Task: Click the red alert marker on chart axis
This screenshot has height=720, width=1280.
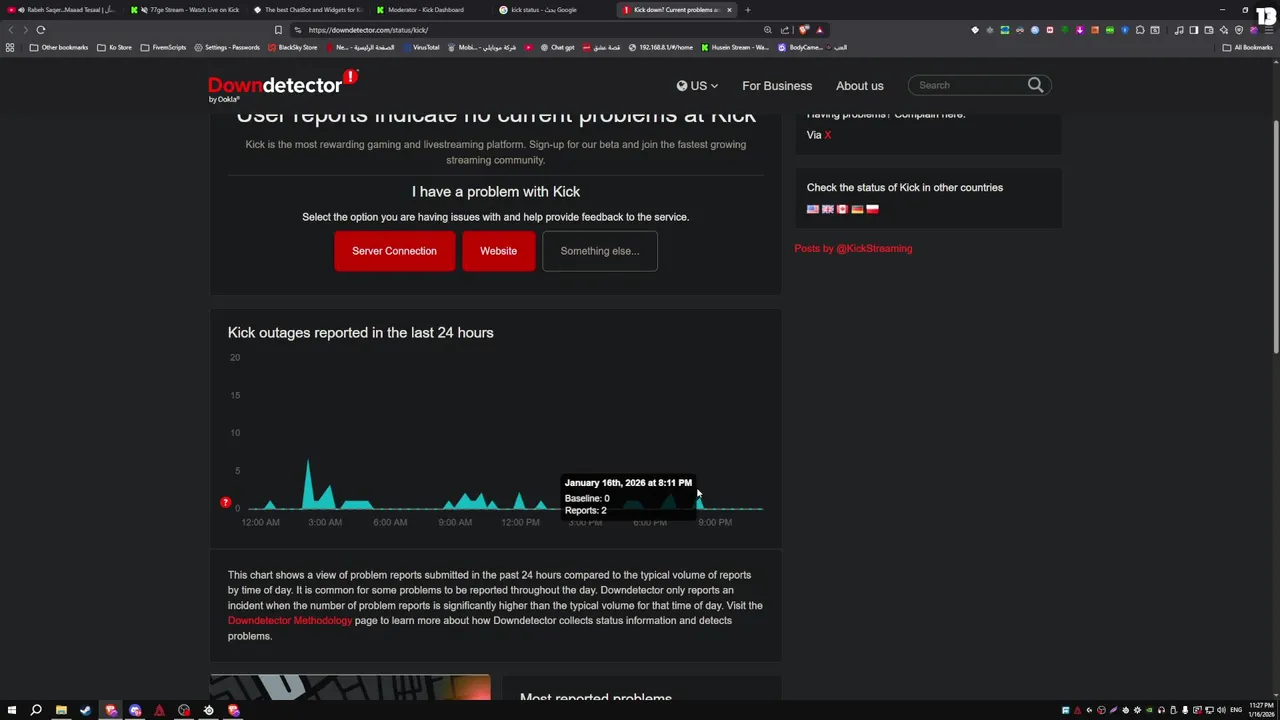Action: [x=225, y=502]
